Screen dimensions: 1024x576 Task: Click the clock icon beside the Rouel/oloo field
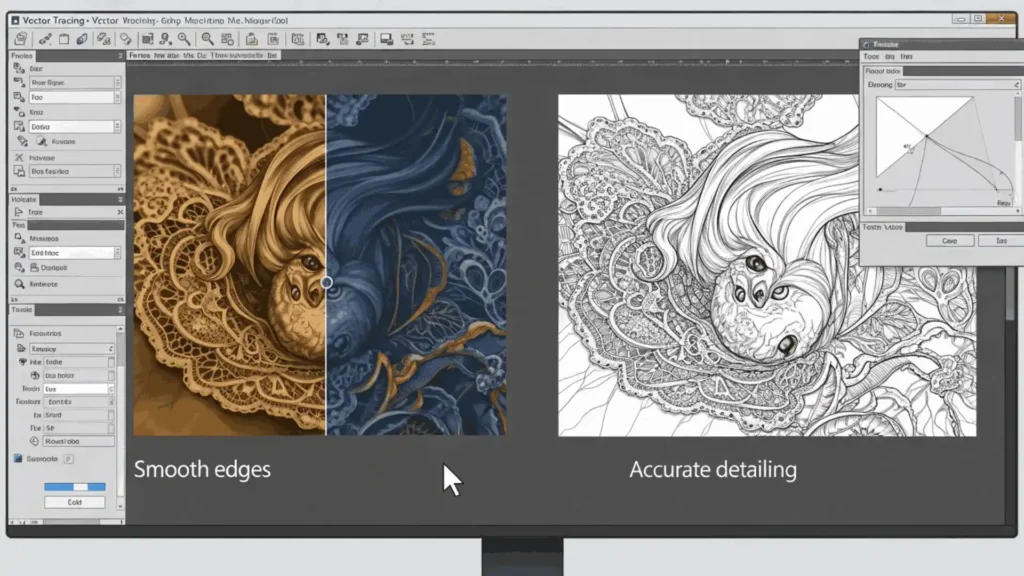tap(34, 440)
